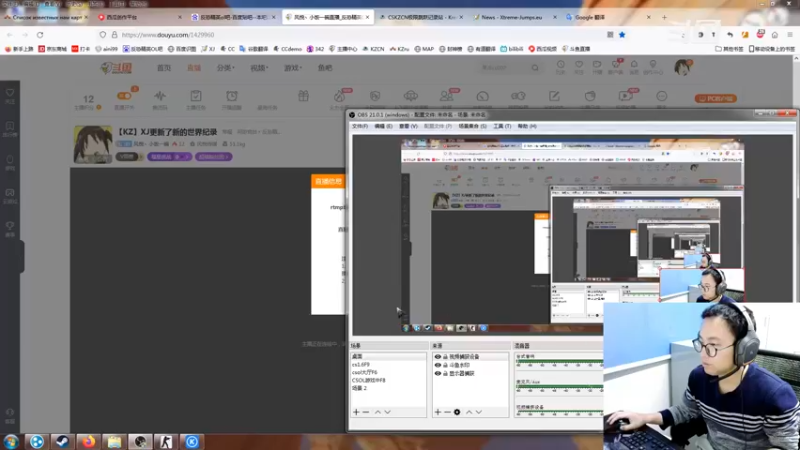Click the clipboard task icon in Douyu toolbar
Viewport: 800px width, 450px height.
click(196, 96)
